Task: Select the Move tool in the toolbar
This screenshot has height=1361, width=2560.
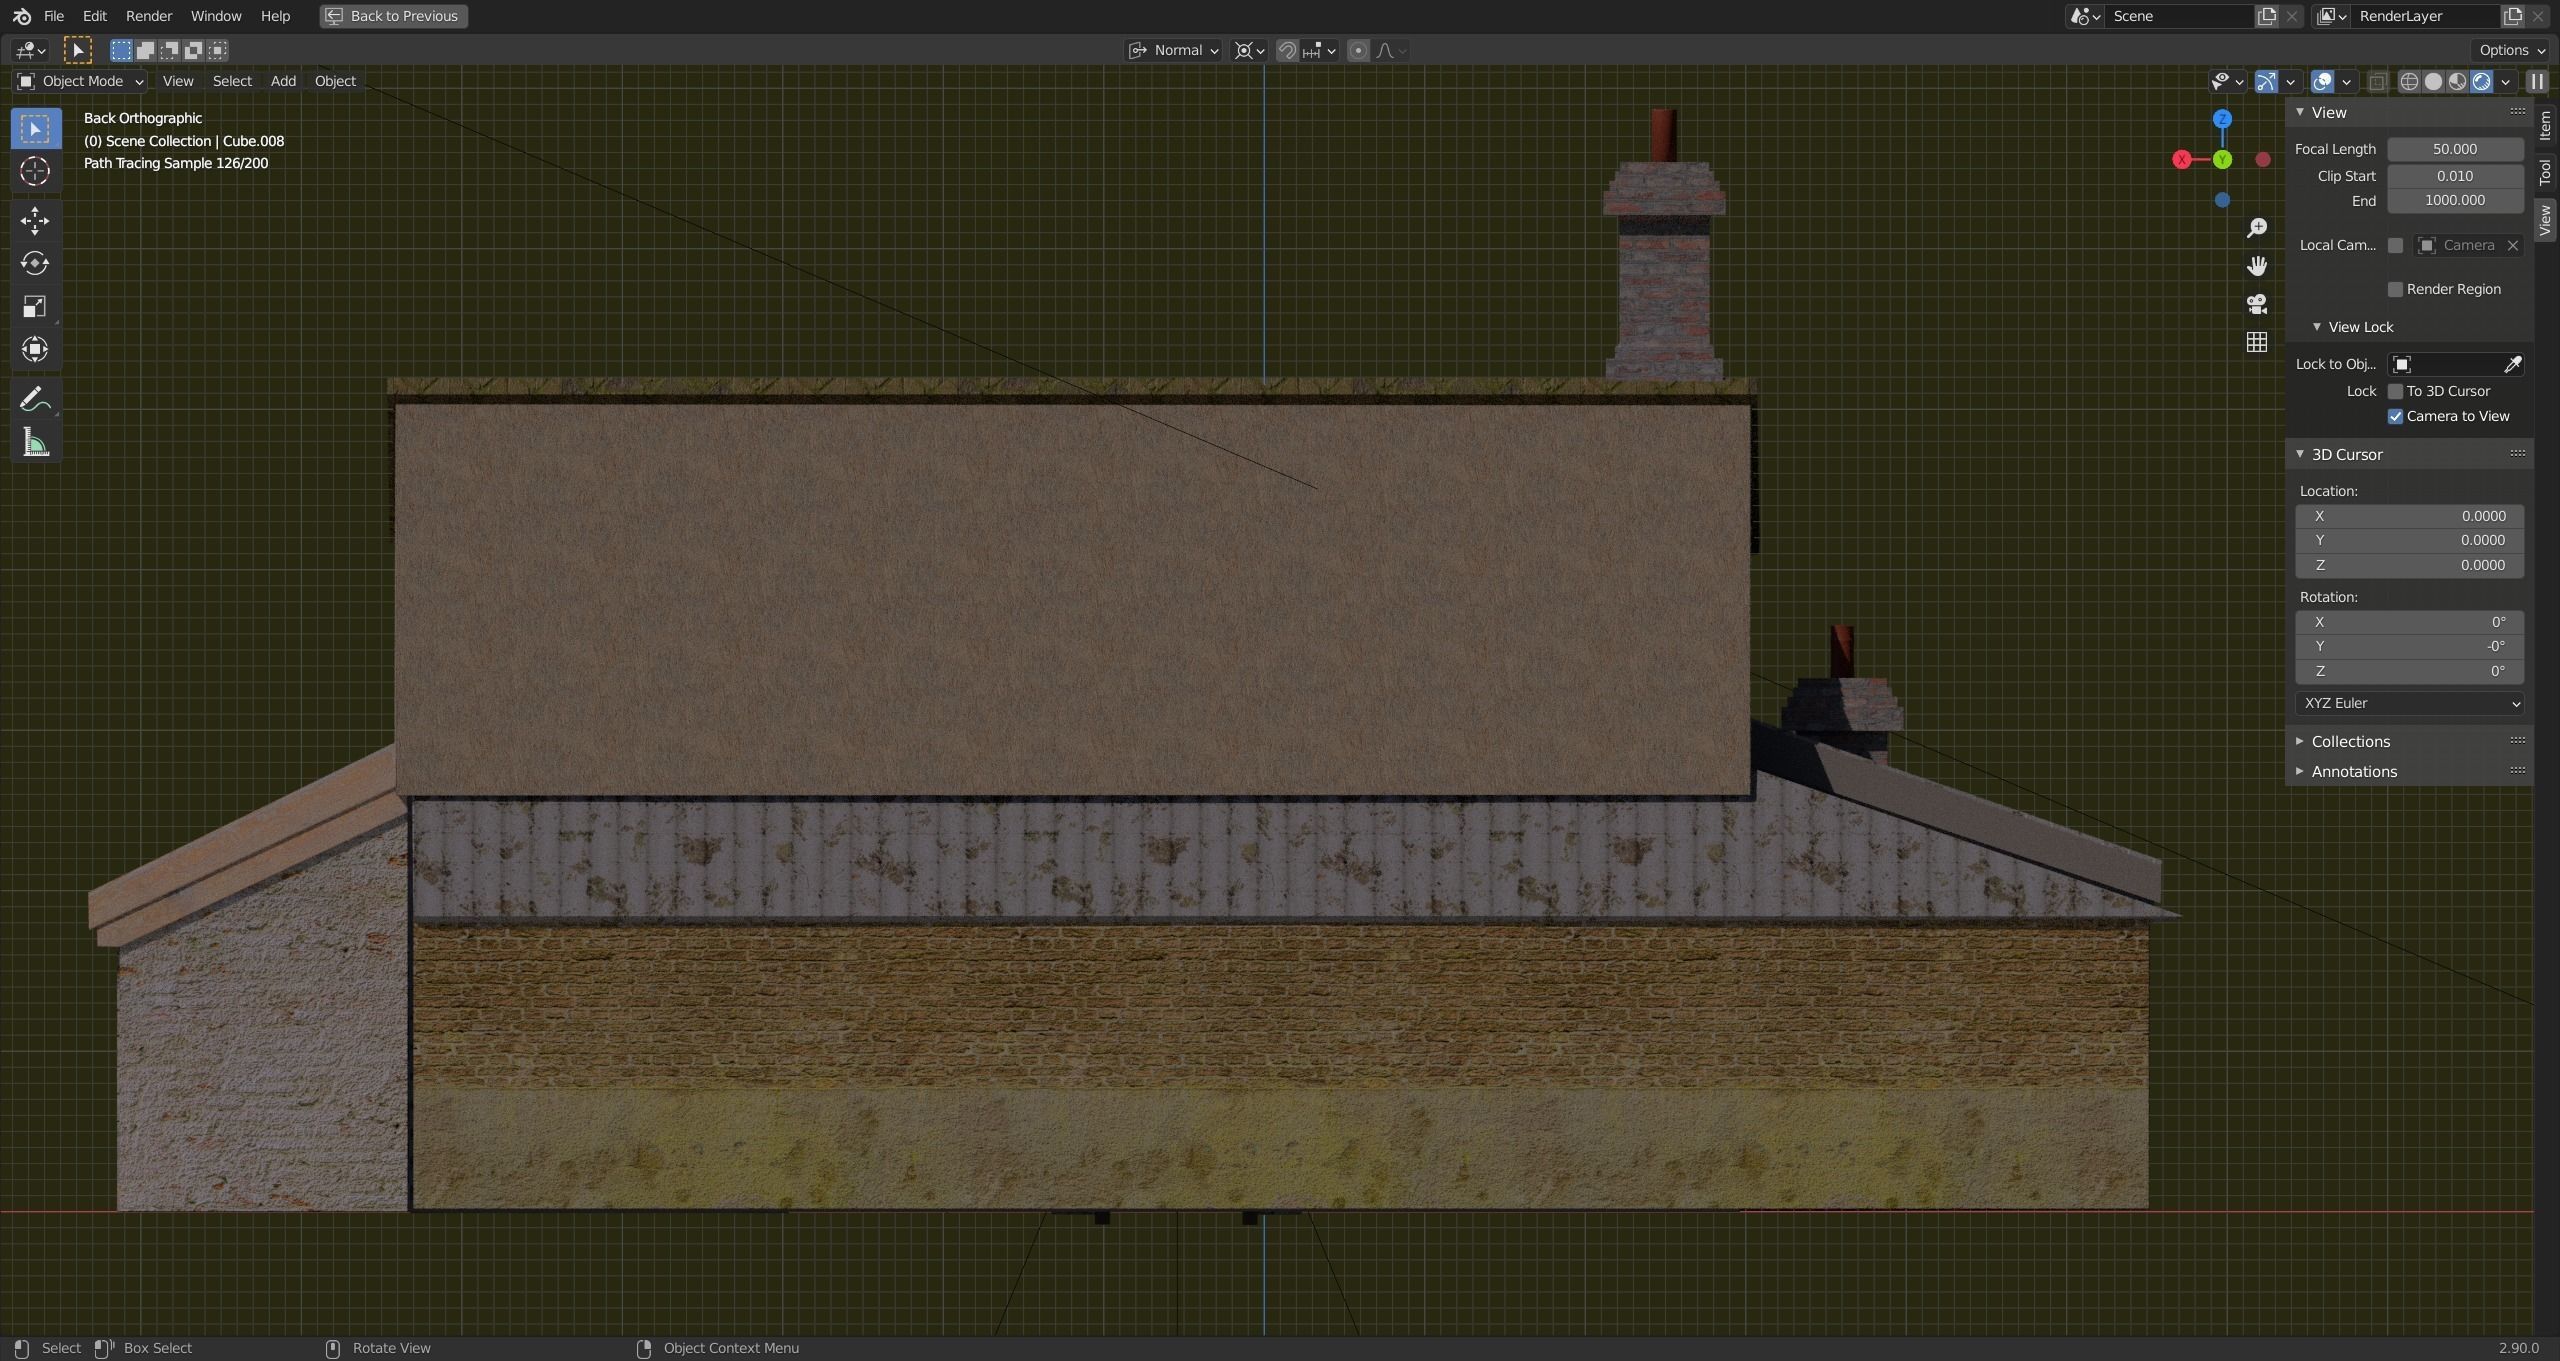Action: [35, 220]
